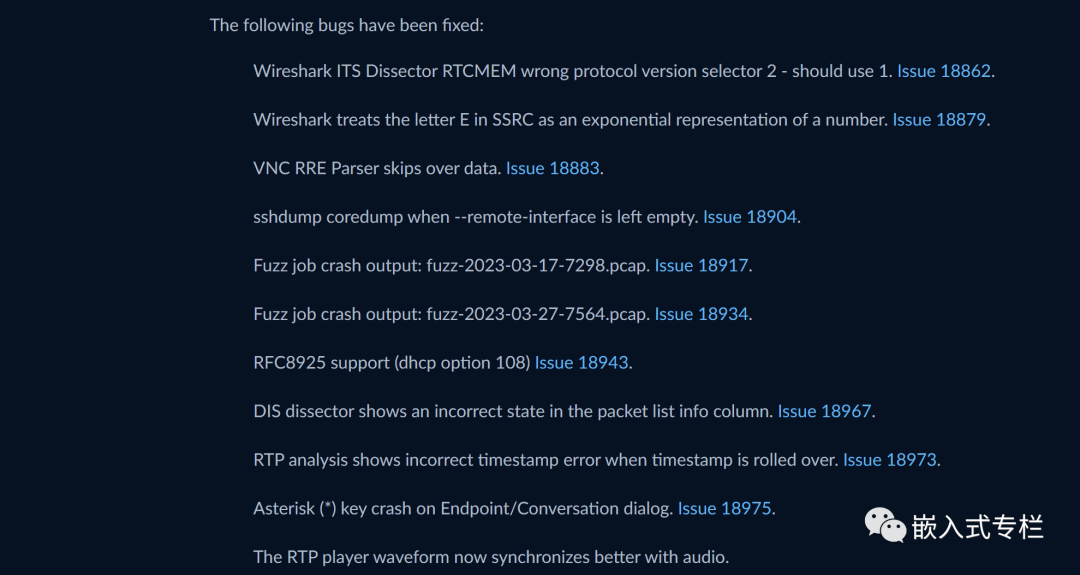This screenshot has width=1080, height=575.
Task: Open the Issue 18975 Asterisk key link
Action: coord(724,508)
